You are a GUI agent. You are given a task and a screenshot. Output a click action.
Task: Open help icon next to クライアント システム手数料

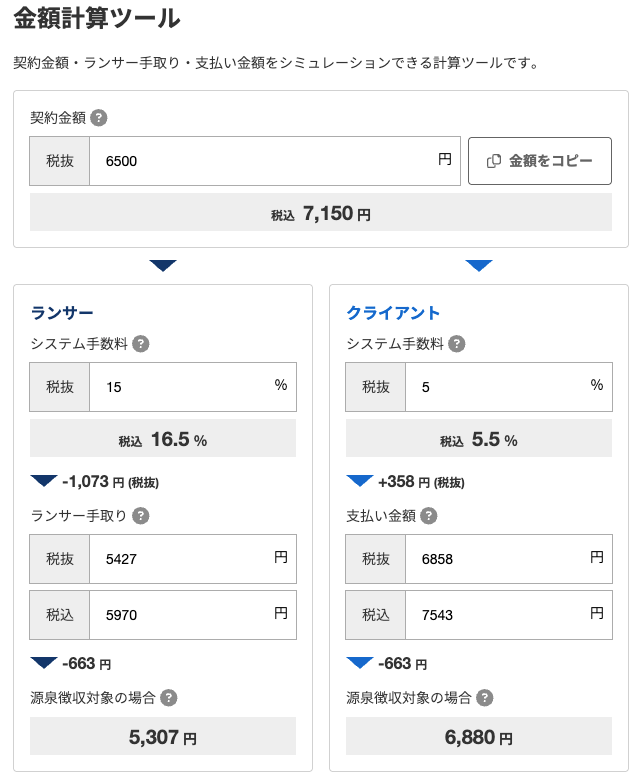click(x=456, y=344)
